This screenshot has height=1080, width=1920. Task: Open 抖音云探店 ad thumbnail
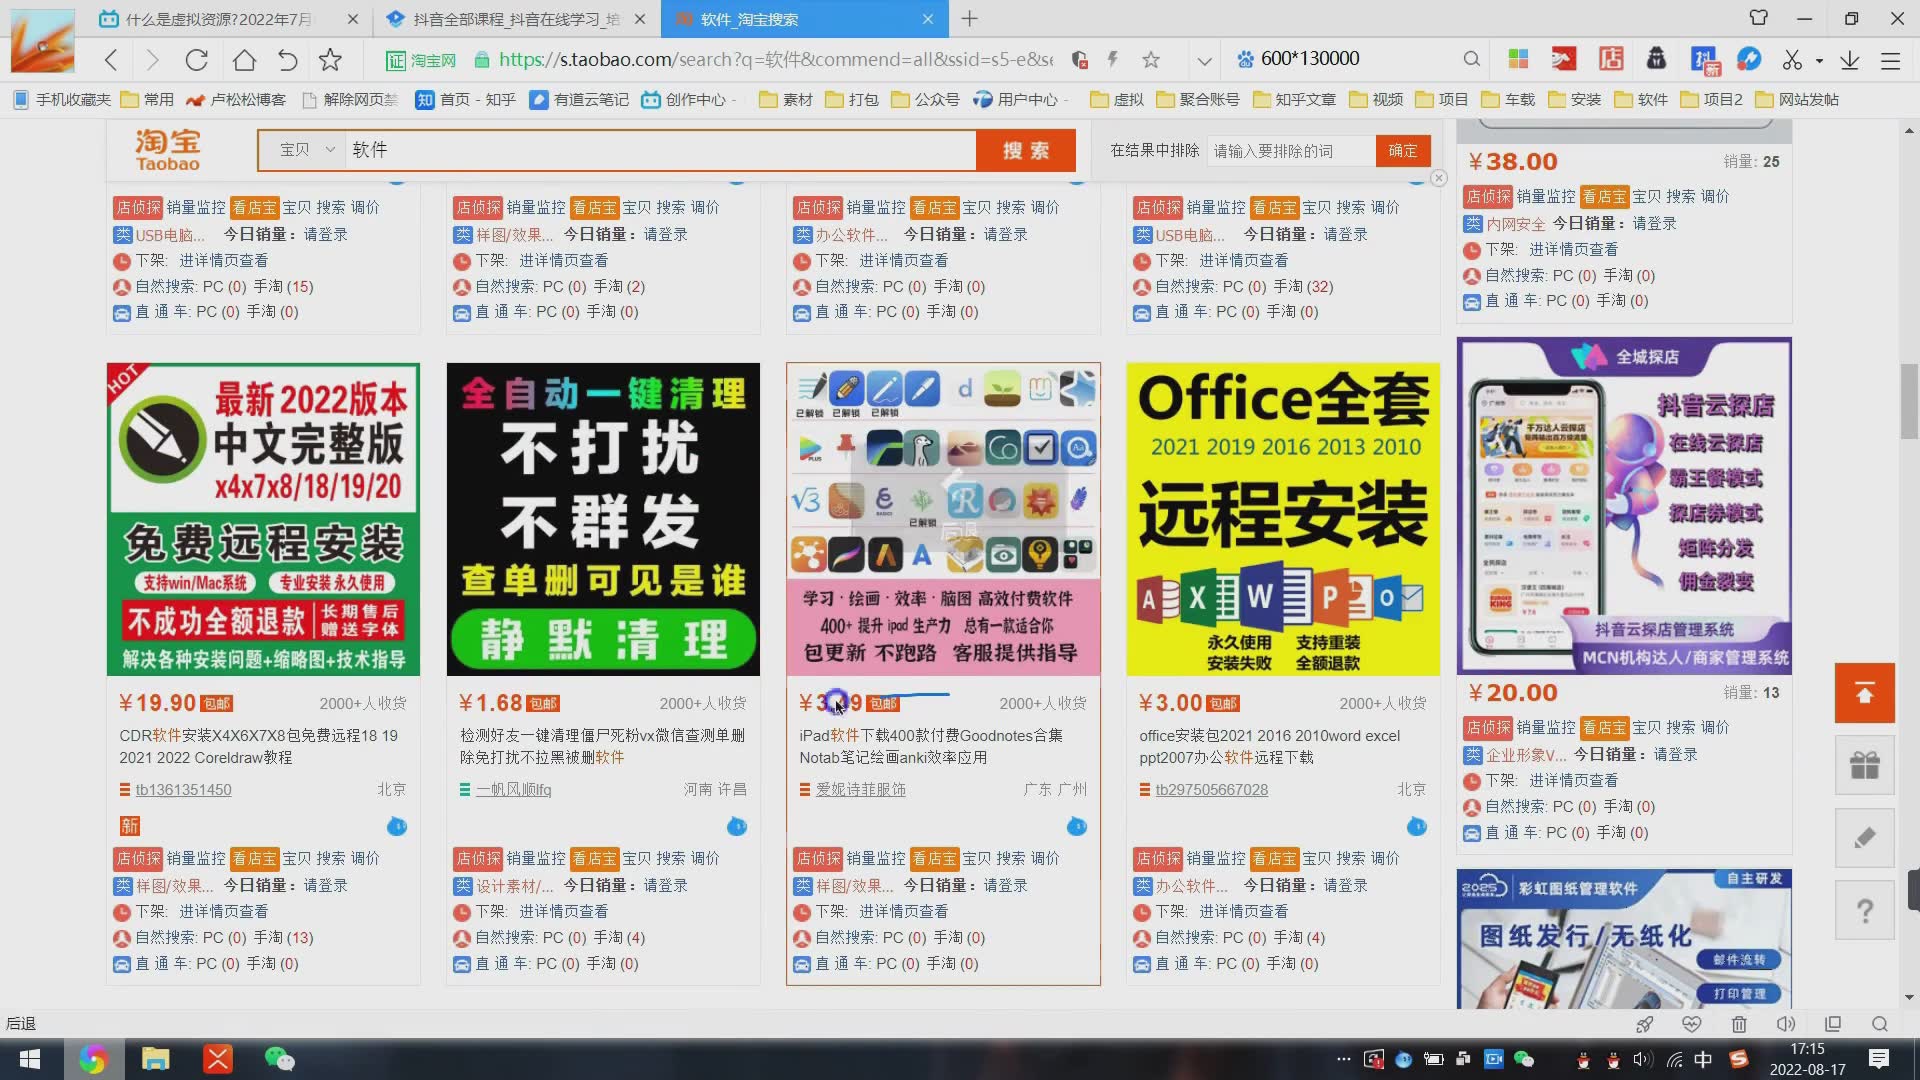(1624, 505)
